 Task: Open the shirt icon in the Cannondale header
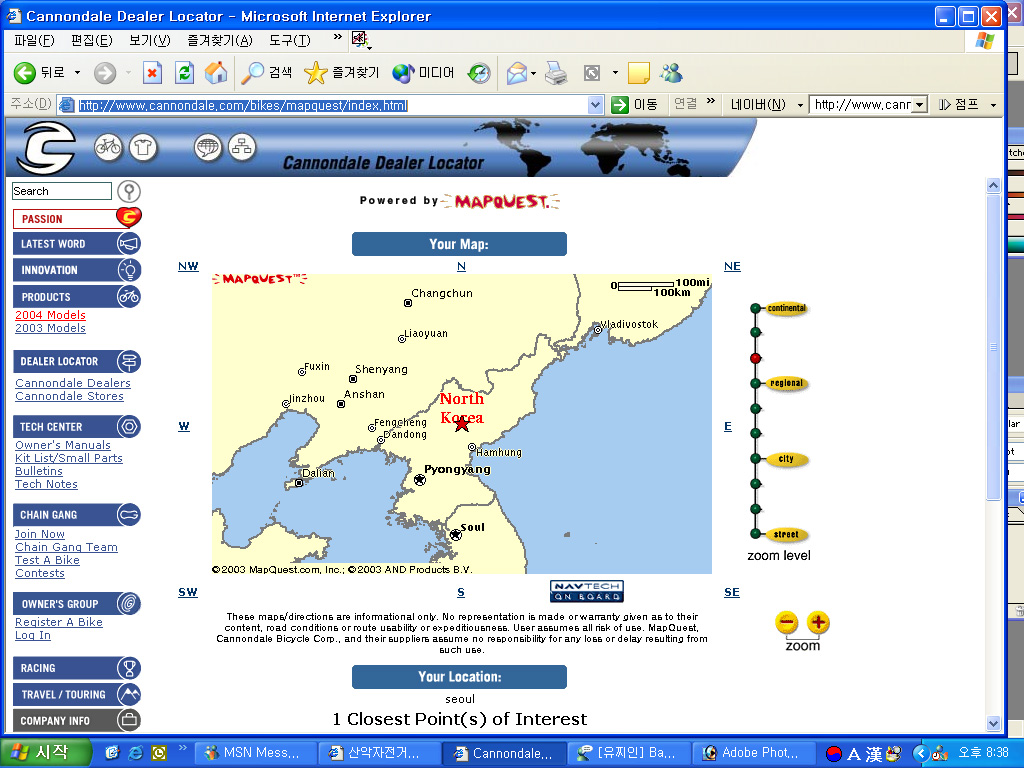click(x=143, y=148)
